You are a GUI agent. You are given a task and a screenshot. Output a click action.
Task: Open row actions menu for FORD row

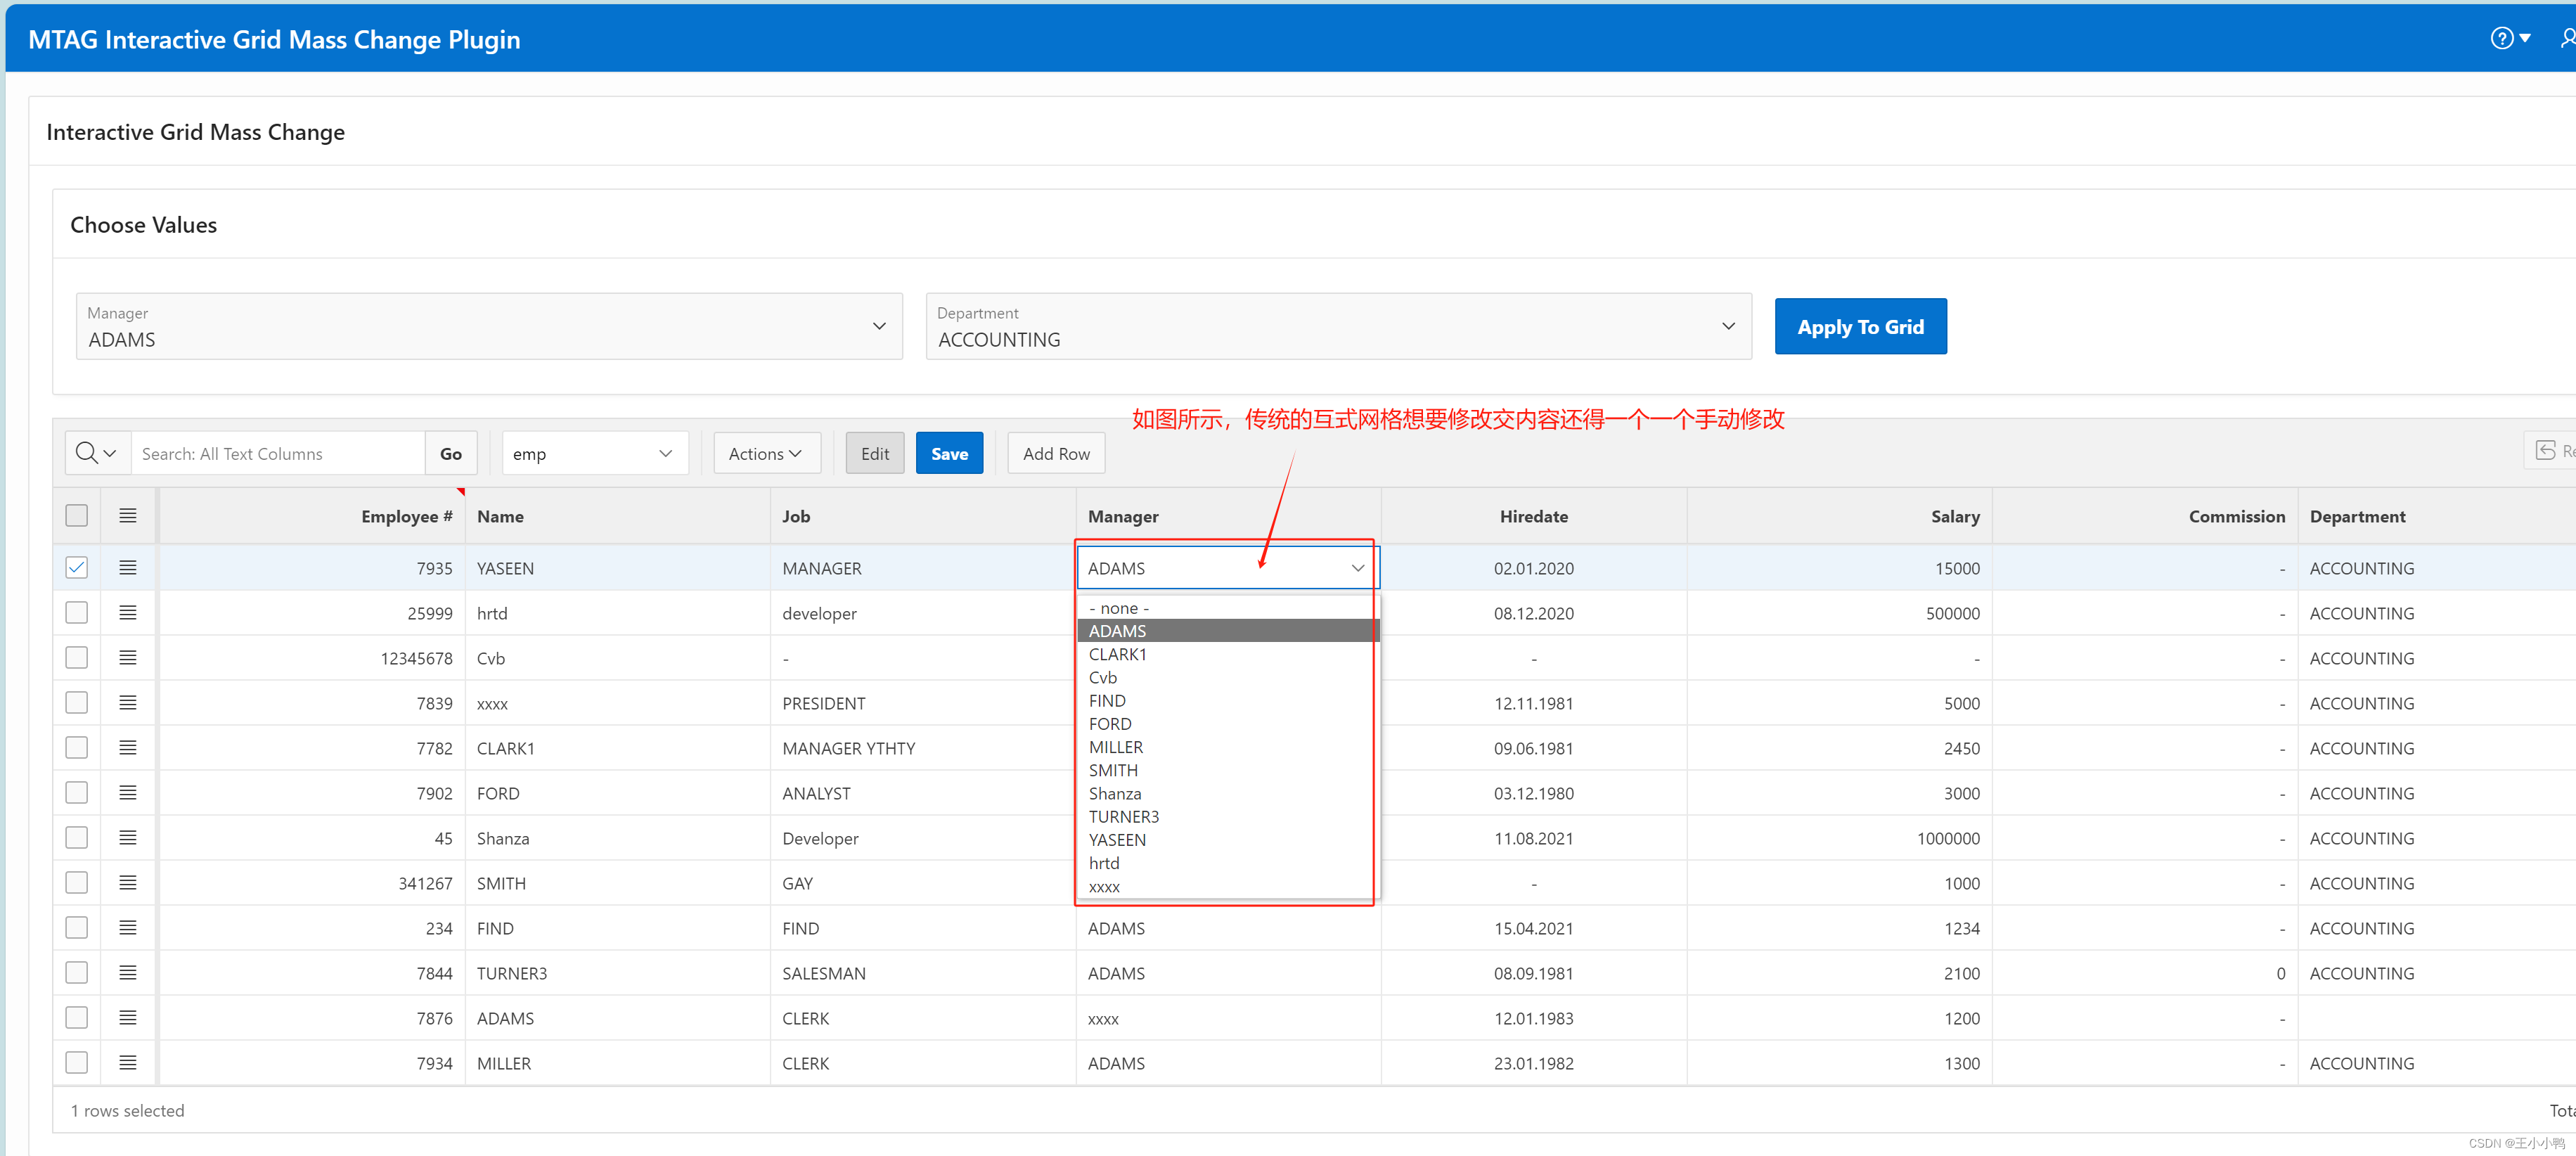(x=128, y=793)
